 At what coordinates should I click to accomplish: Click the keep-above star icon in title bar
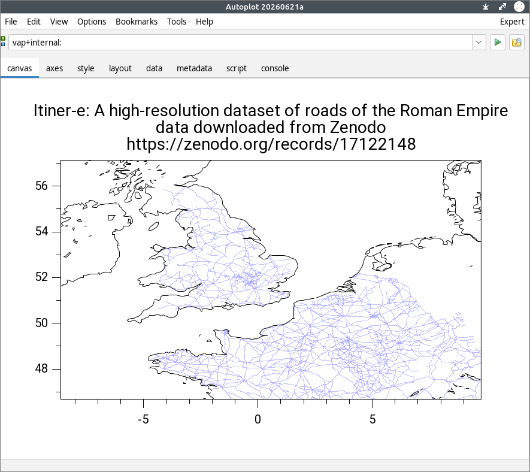(486, 7)
